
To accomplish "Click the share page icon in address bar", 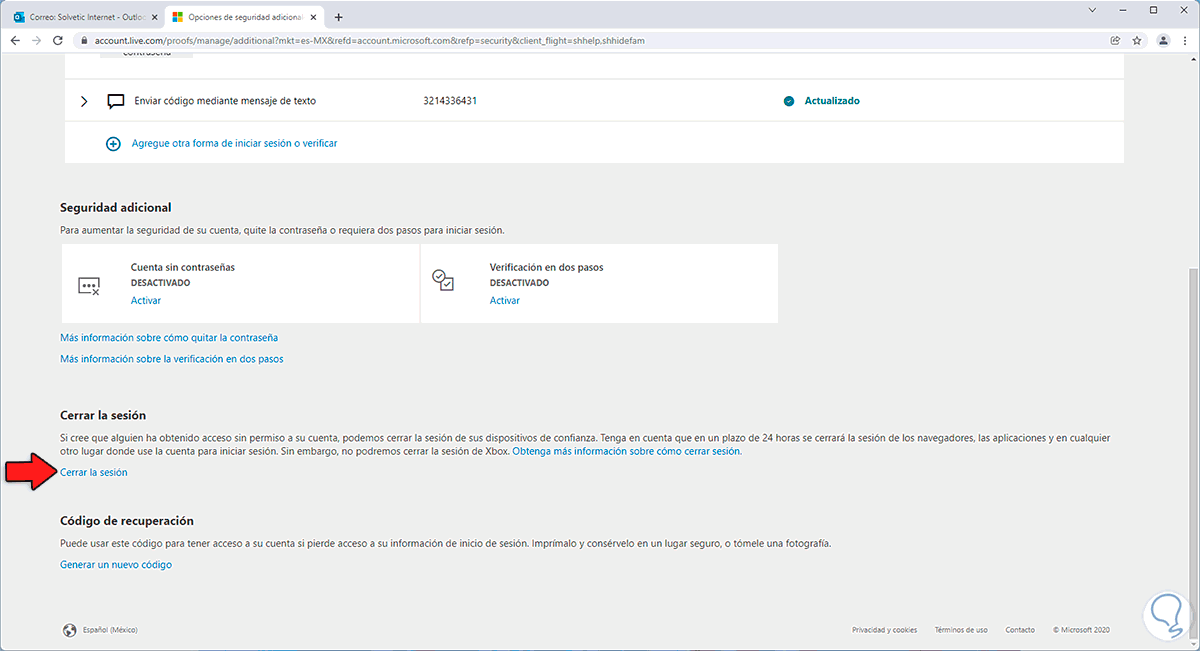I will (1115, 41).
